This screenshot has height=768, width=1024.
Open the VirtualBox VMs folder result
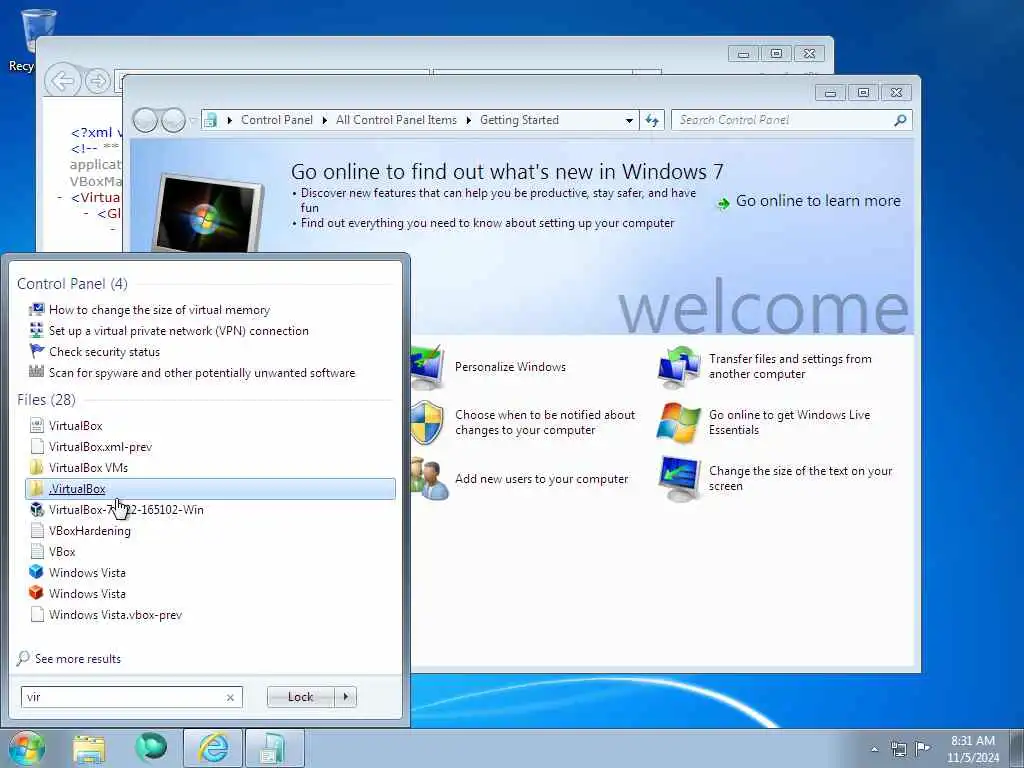point(88,468)
